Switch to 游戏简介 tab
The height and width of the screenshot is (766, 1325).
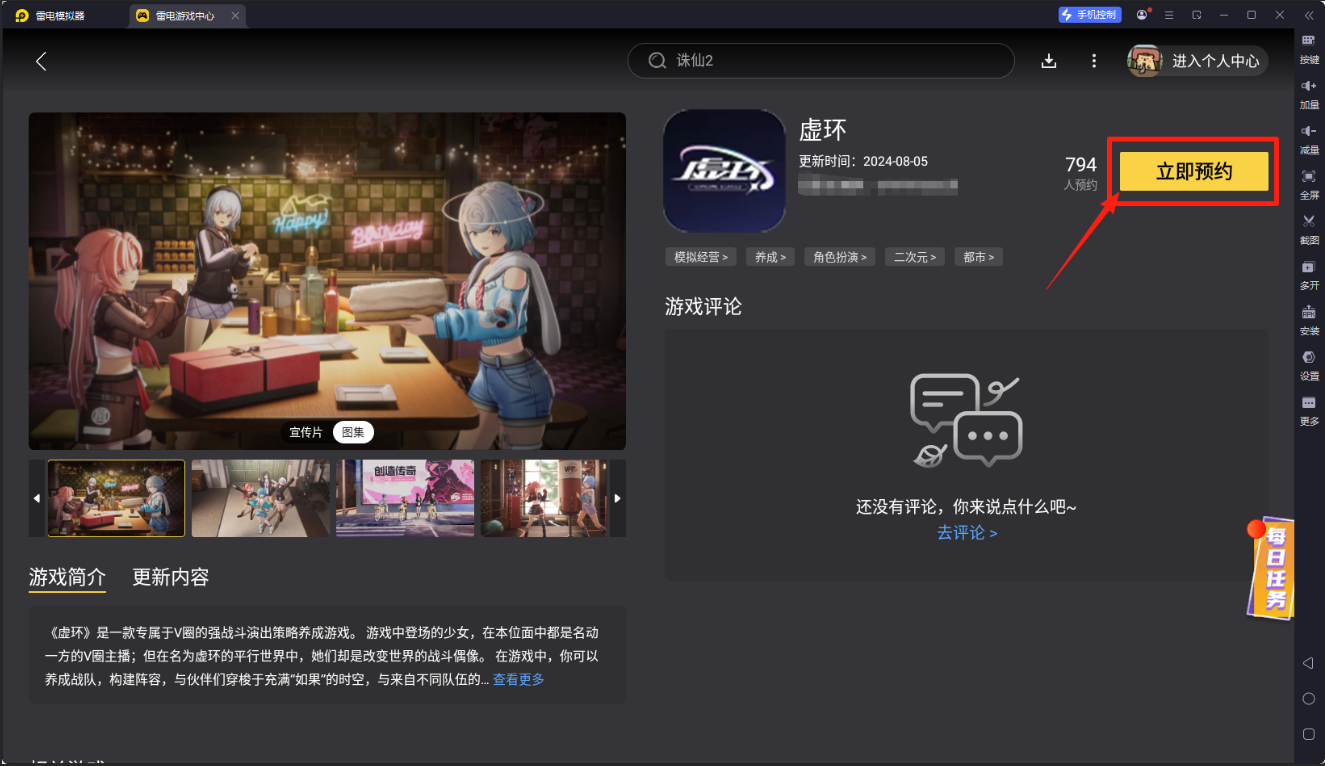[67, 577]
